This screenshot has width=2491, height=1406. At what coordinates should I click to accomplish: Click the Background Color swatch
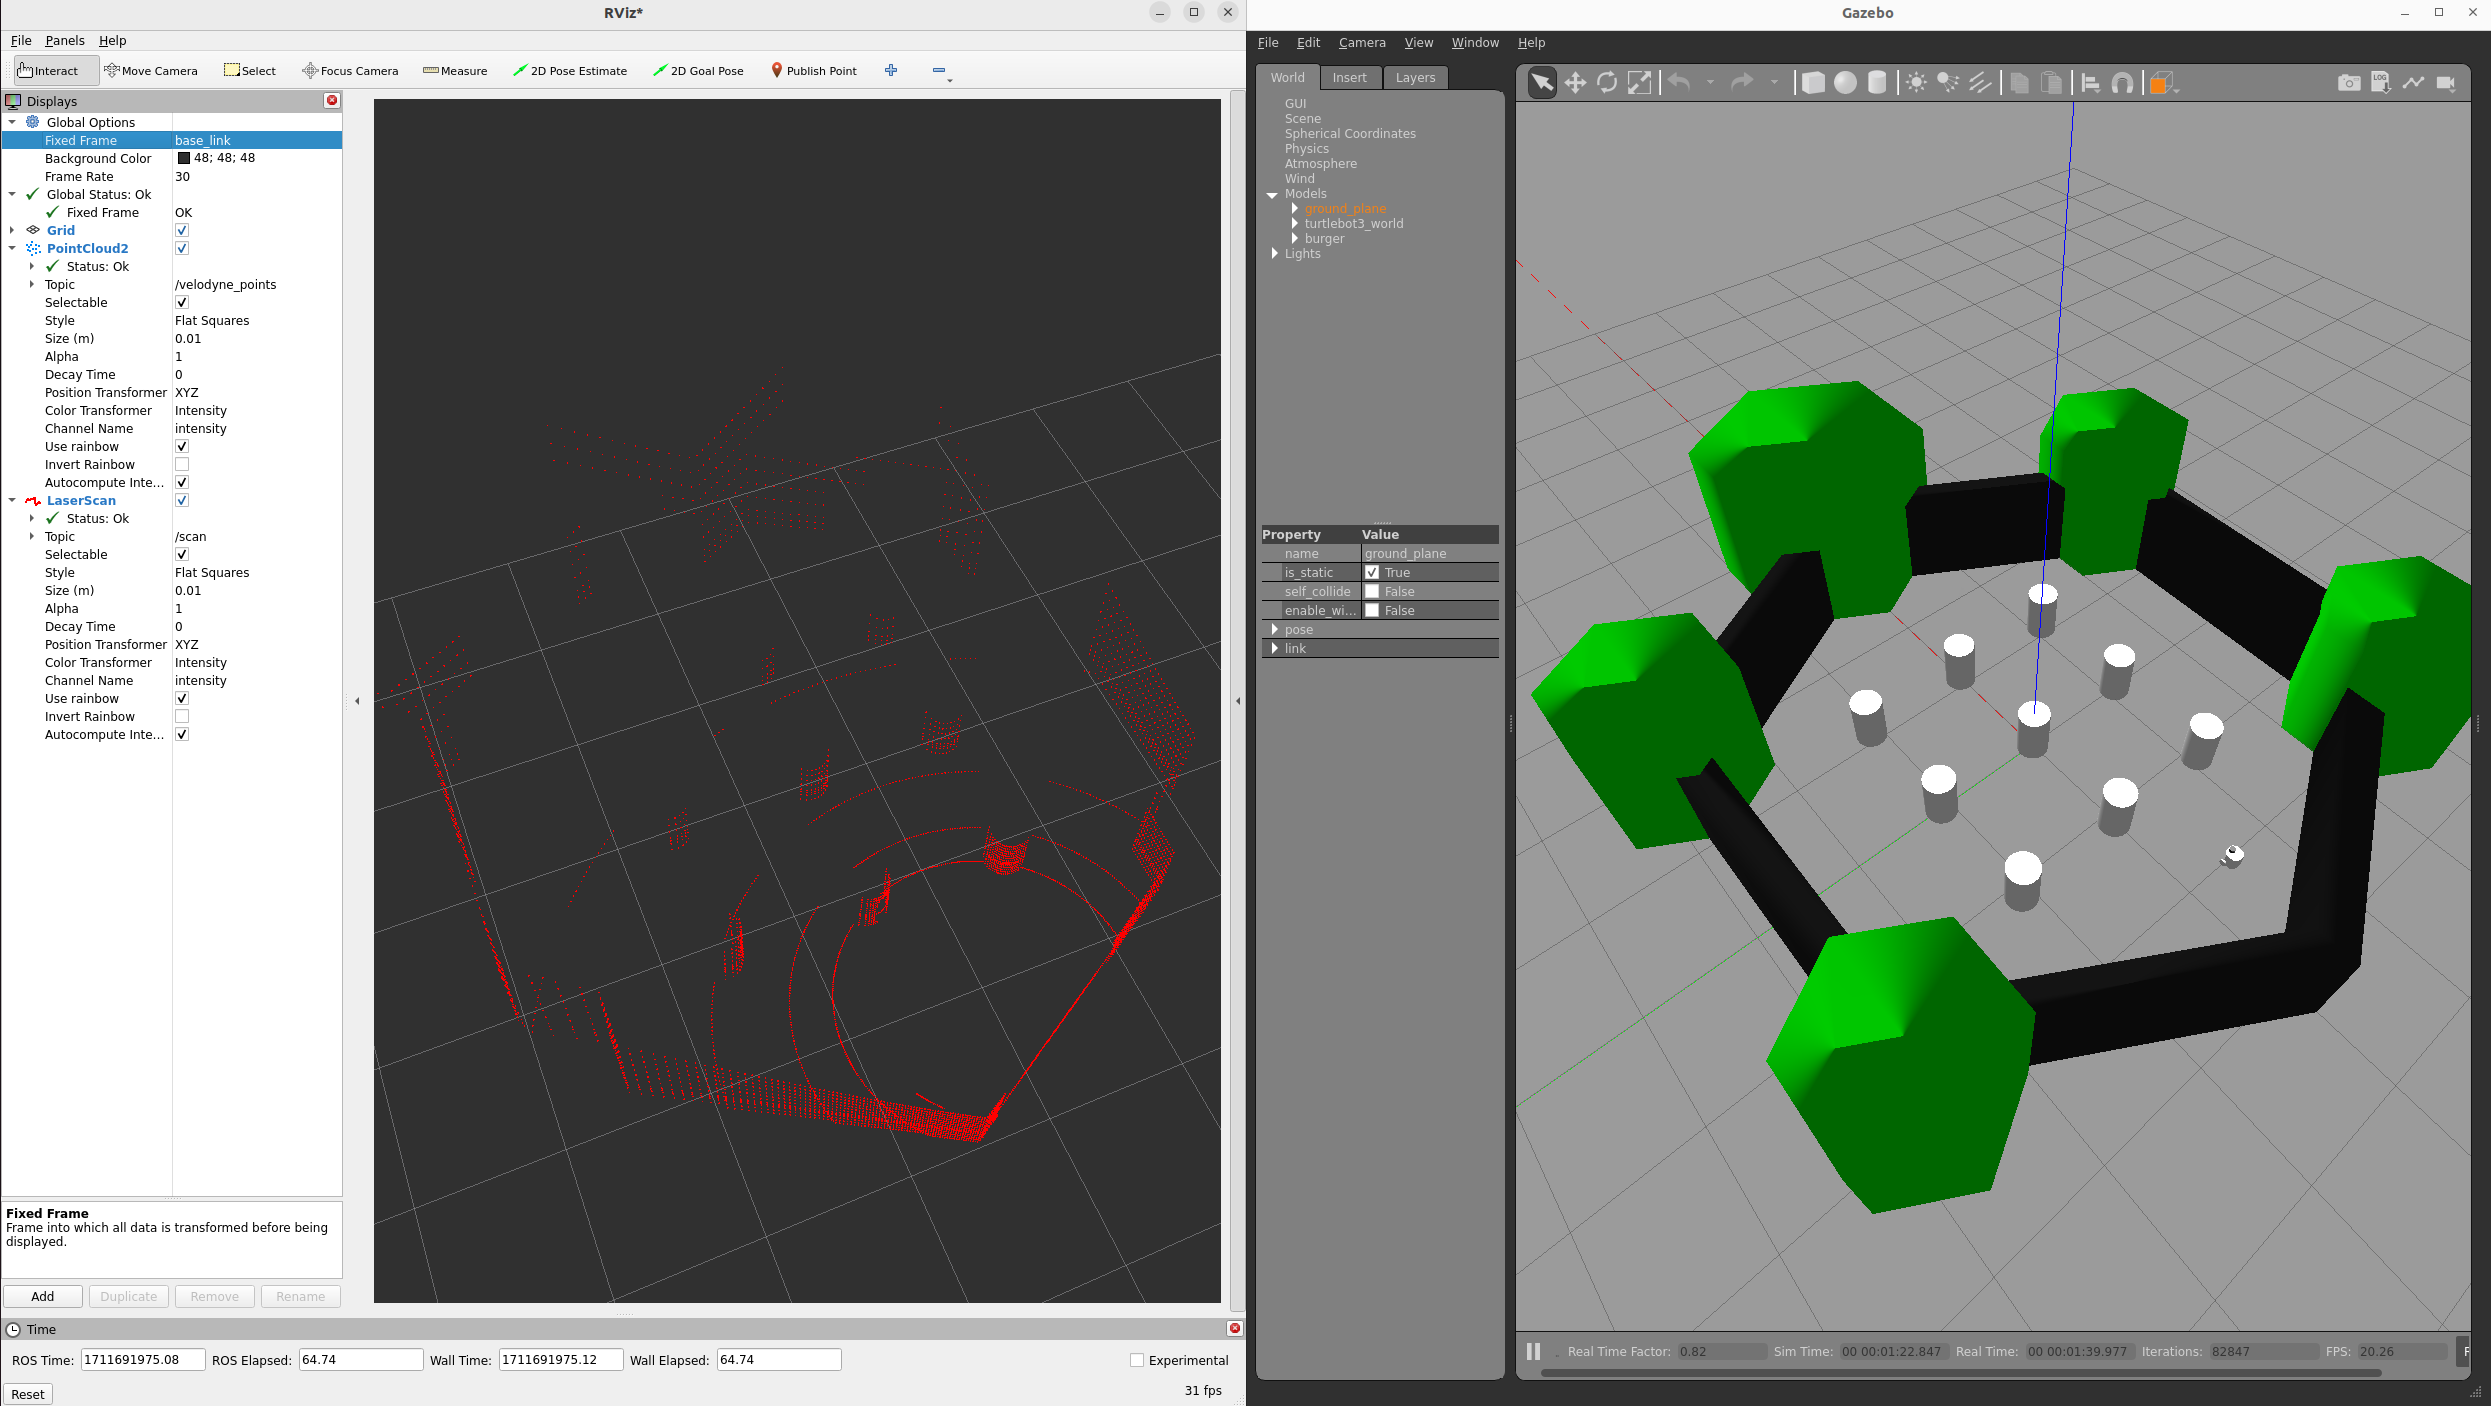coord(184,158)
